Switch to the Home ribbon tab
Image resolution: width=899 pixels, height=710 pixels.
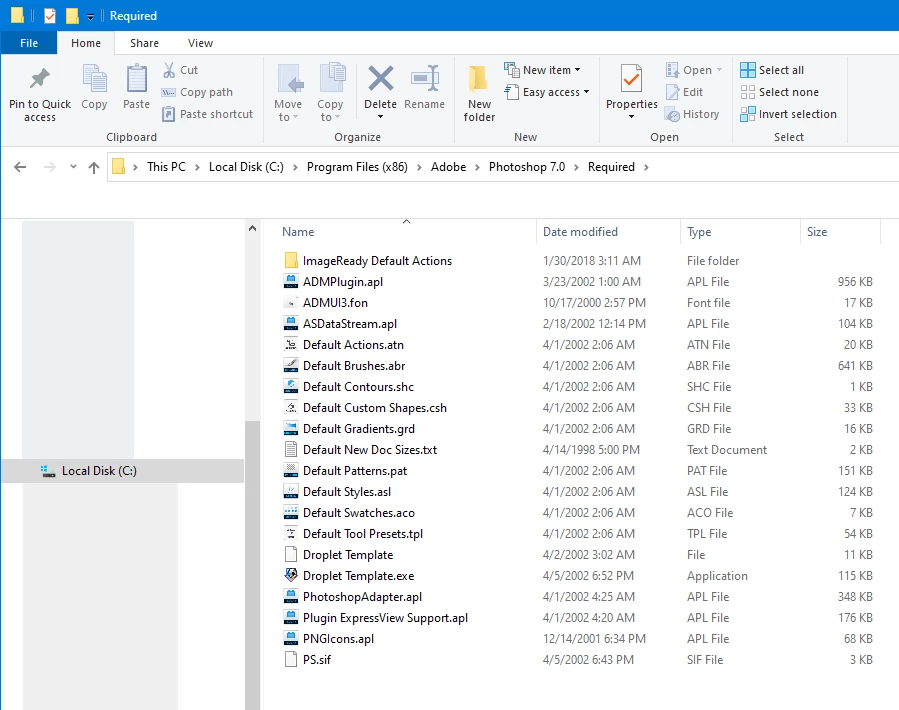[x=86, y=43]
